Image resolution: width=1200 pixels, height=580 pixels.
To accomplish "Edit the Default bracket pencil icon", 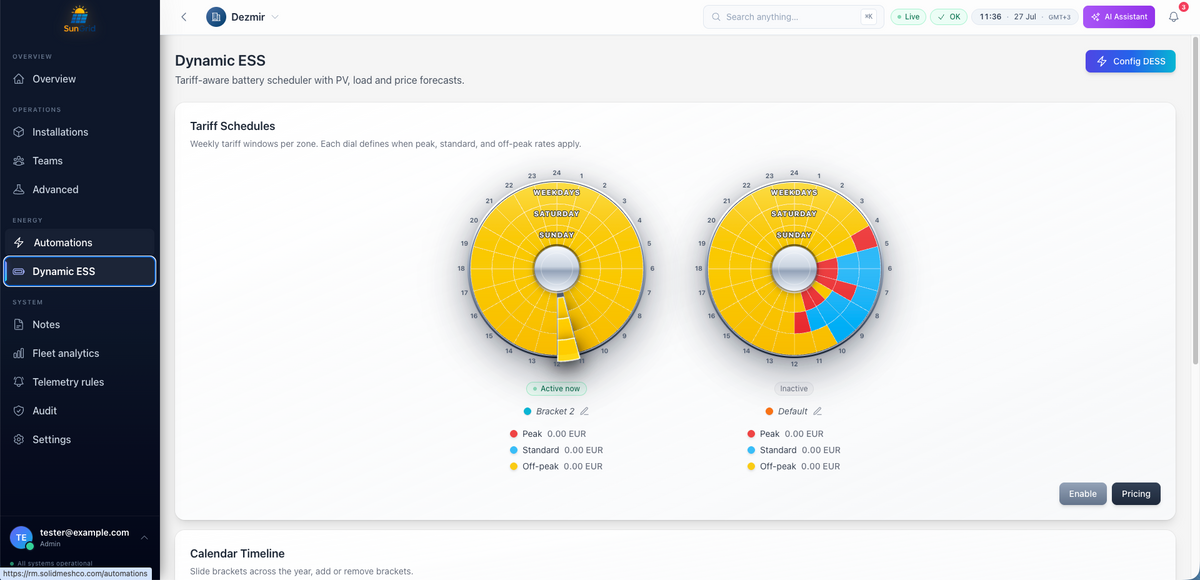I will click(817, 411).
